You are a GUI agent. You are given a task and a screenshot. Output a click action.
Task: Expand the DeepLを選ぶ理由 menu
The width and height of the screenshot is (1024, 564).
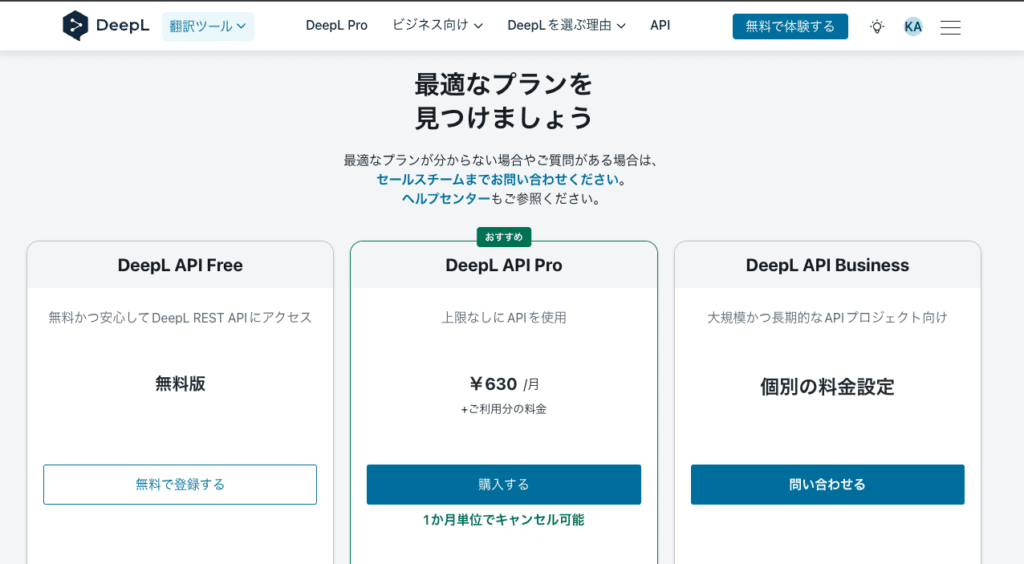[566, 25]
